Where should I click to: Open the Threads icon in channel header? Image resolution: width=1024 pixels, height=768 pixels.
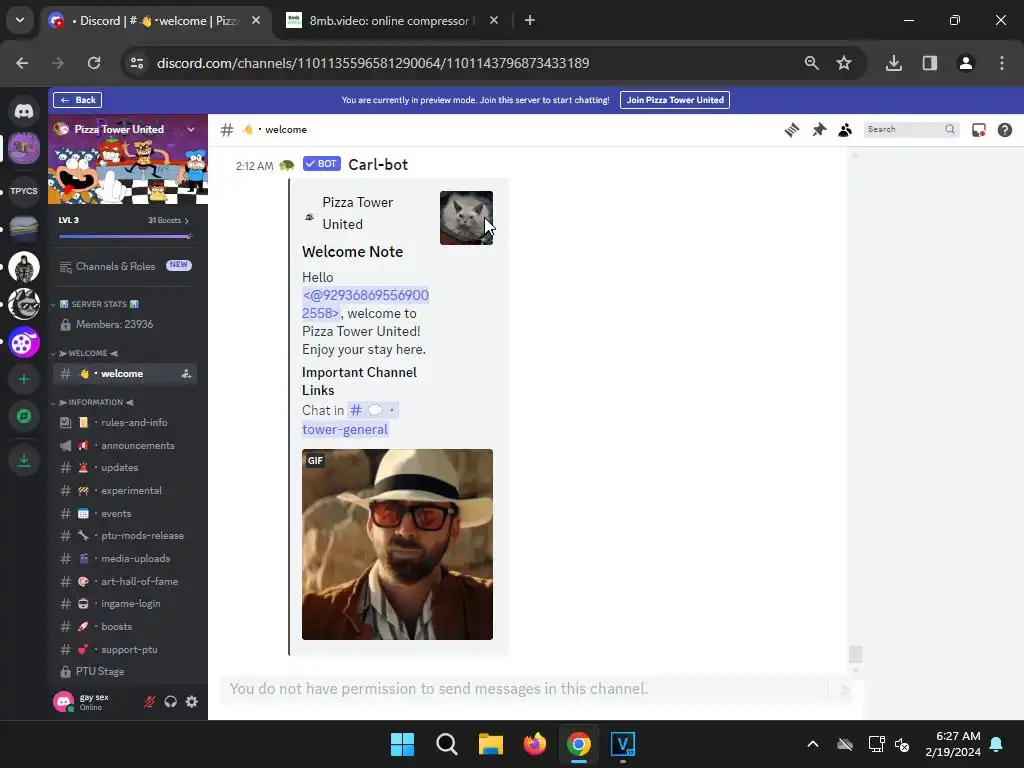point(792,130)
